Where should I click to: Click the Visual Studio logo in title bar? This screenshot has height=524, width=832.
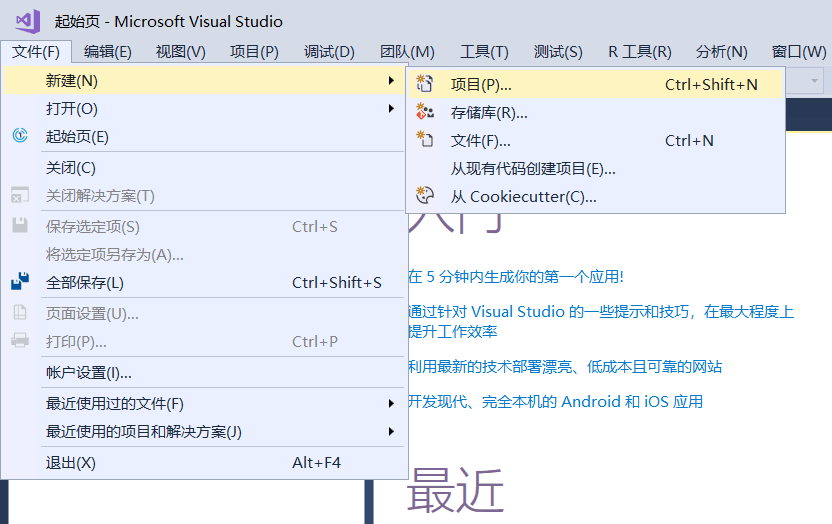[28, 21]
